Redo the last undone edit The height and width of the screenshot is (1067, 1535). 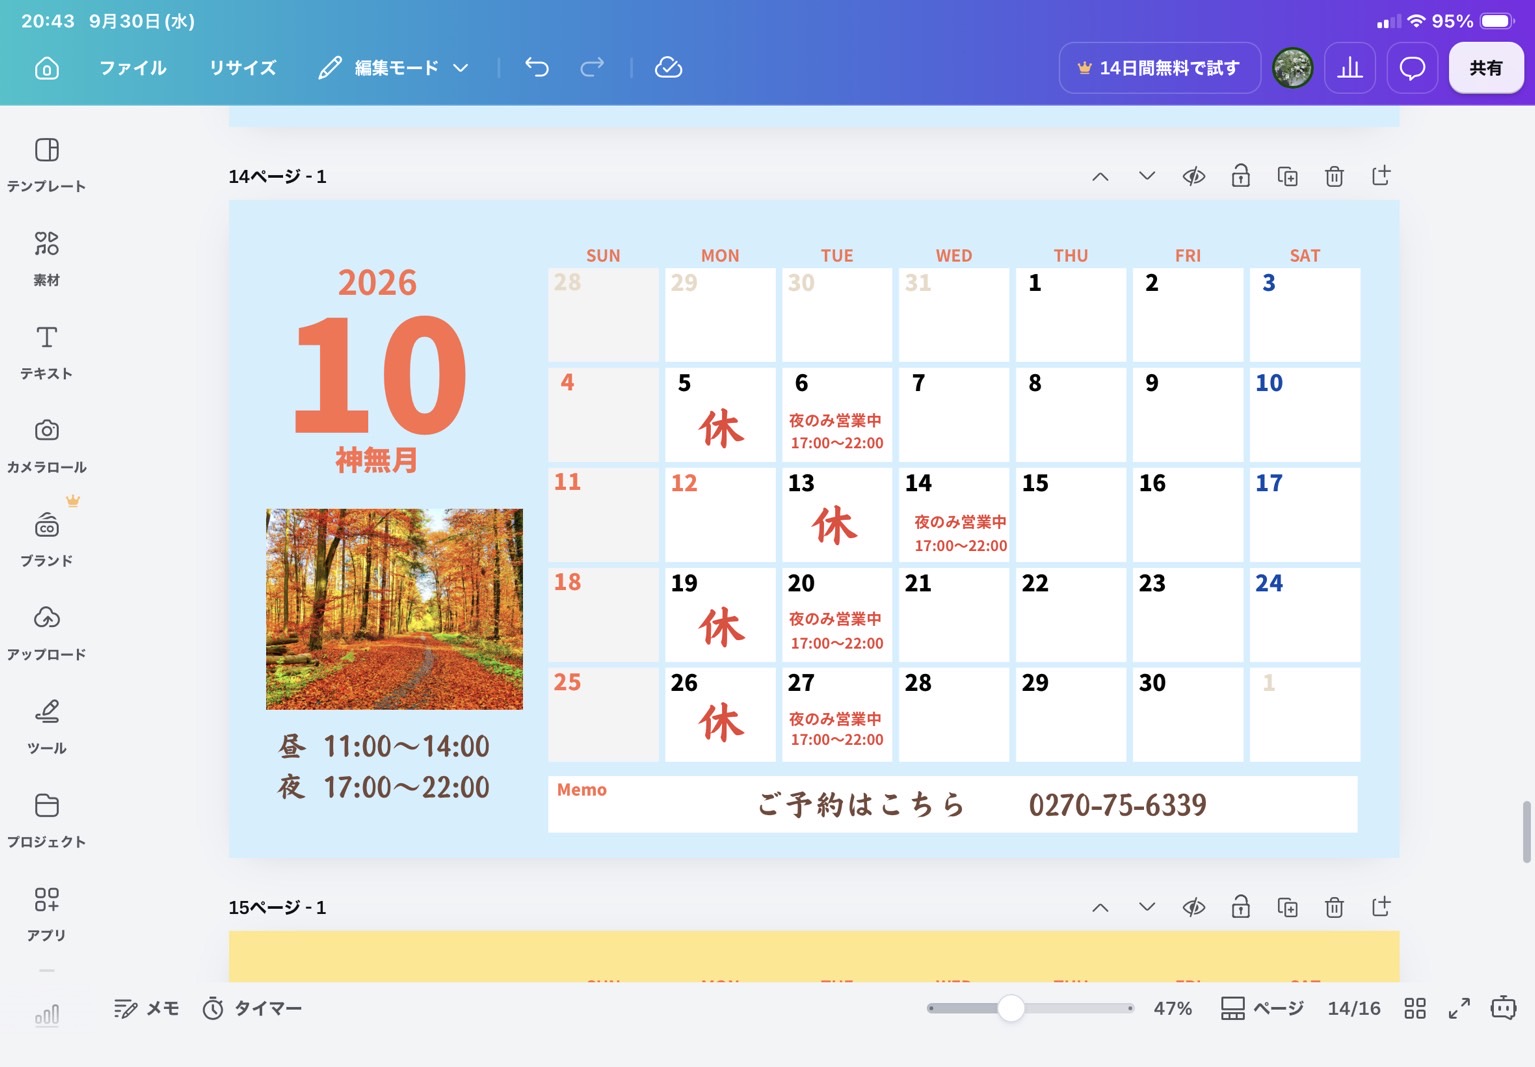point(592,67)
